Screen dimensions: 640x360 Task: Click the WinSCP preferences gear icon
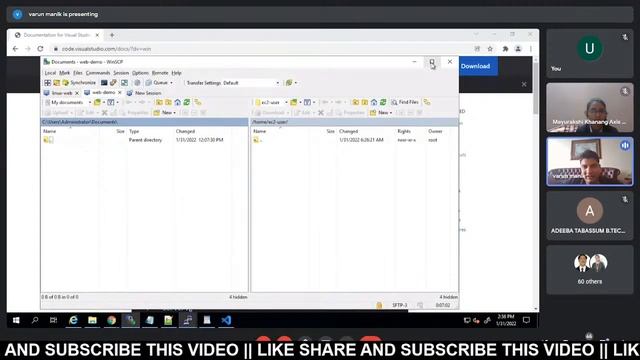click(x=138, y=83)
